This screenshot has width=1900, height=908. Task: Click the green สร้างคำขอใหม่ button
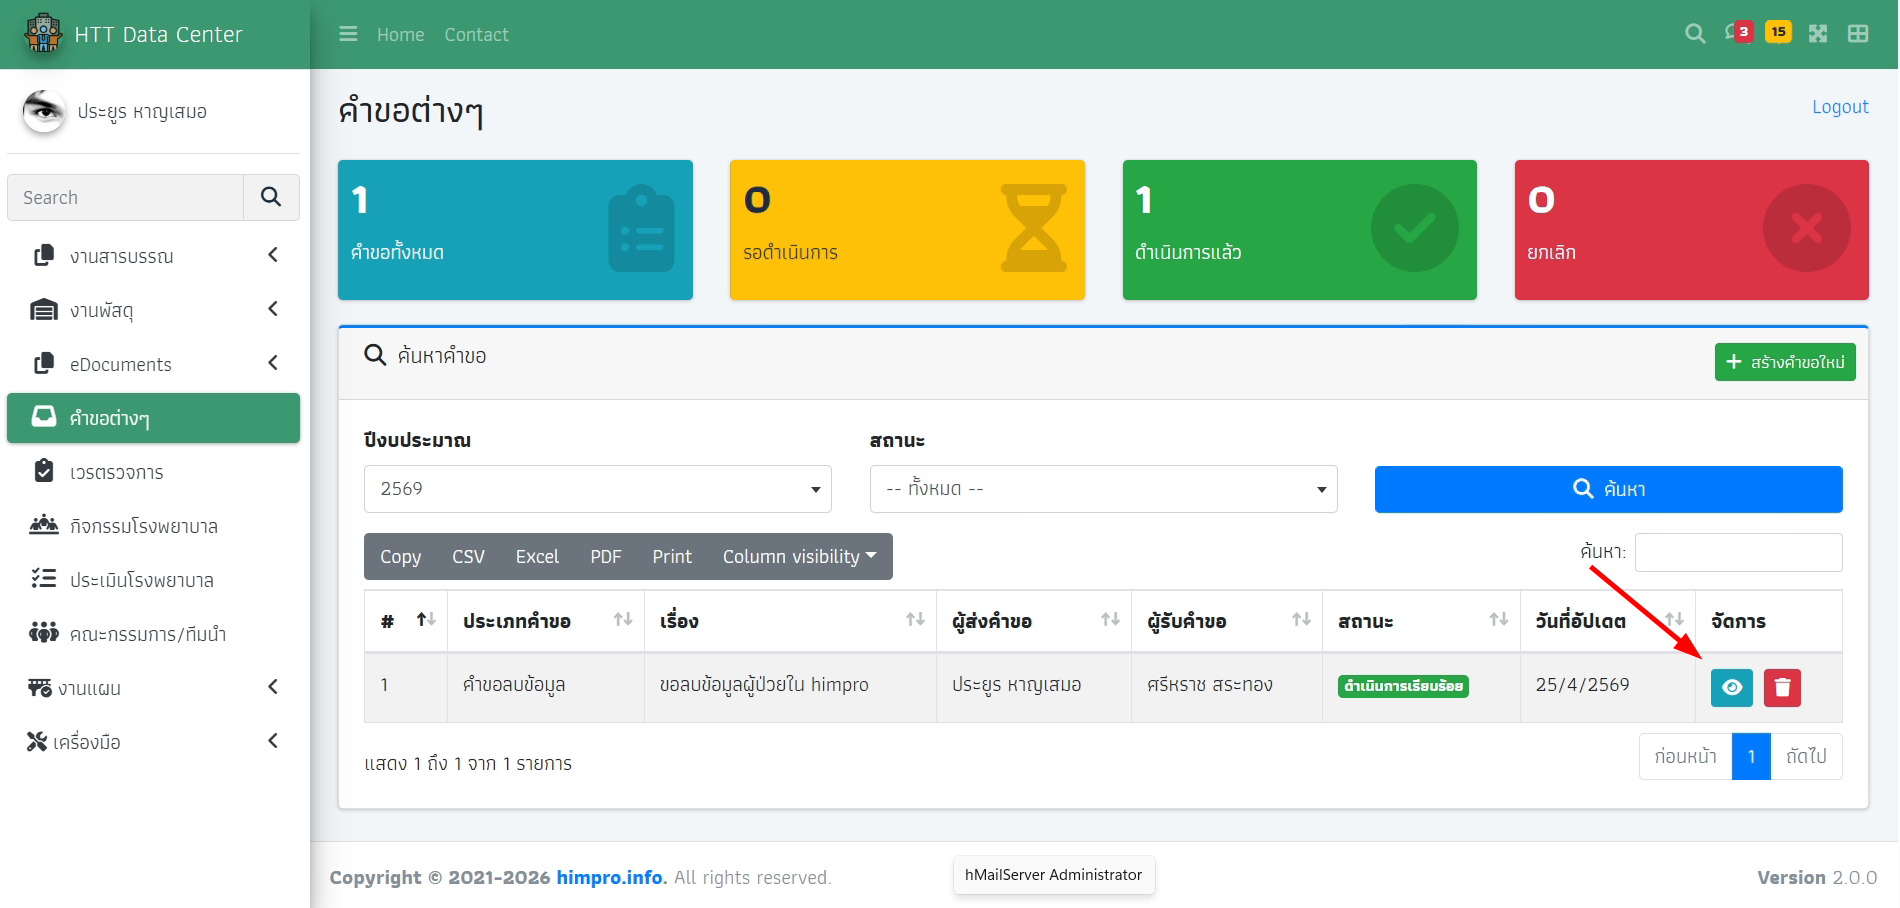point(1785,362)
